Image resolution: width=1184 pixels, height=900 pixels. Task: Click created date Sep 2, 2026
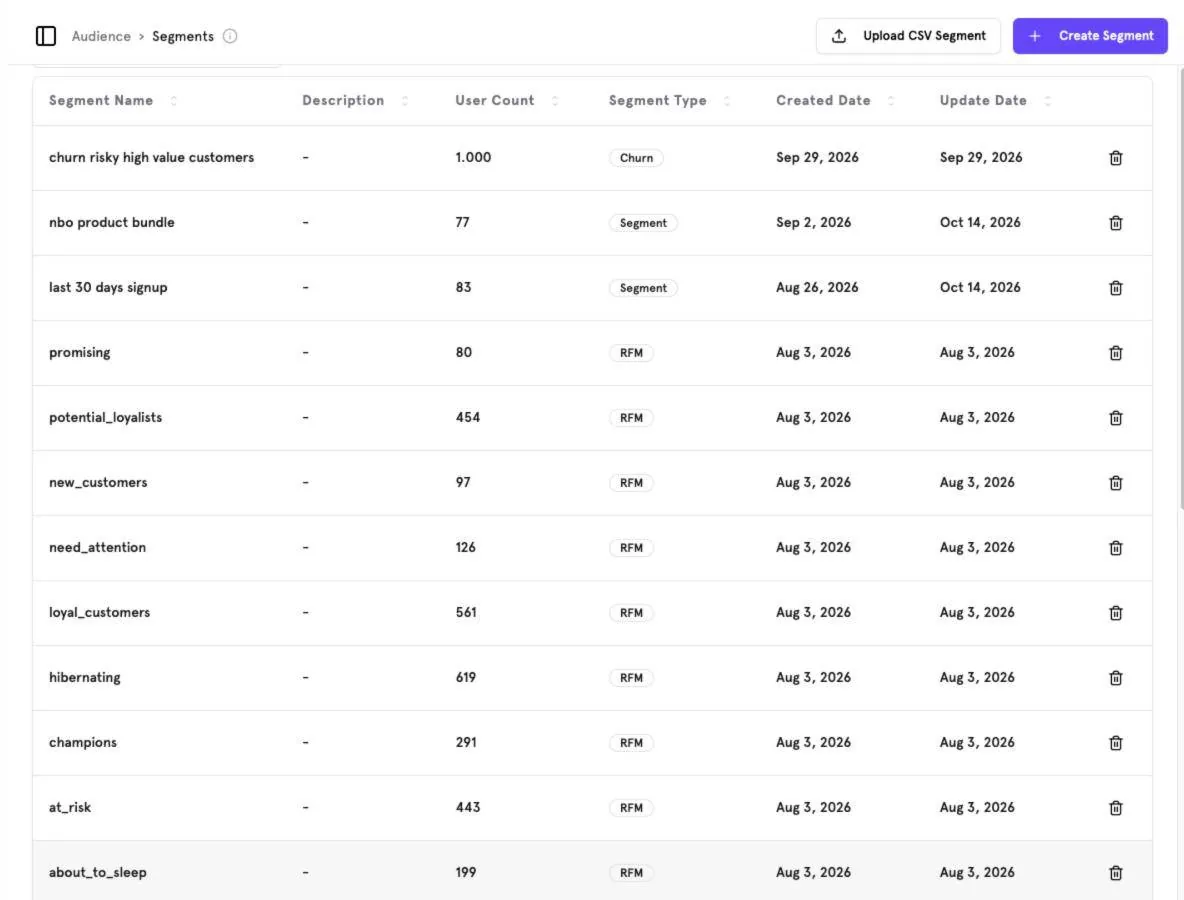coord(813,222)
